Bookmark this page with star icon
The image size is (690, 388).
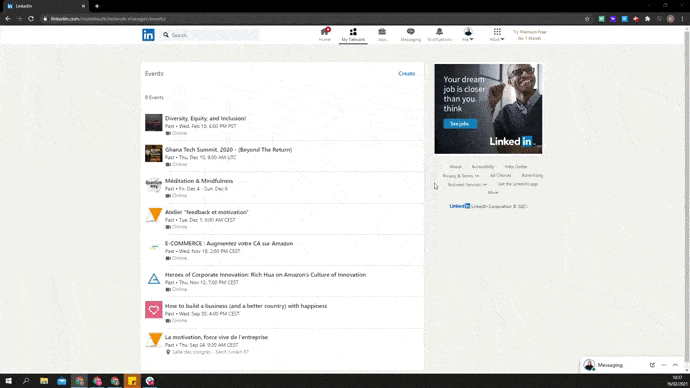pyautogui.click(x=587, y=19)
